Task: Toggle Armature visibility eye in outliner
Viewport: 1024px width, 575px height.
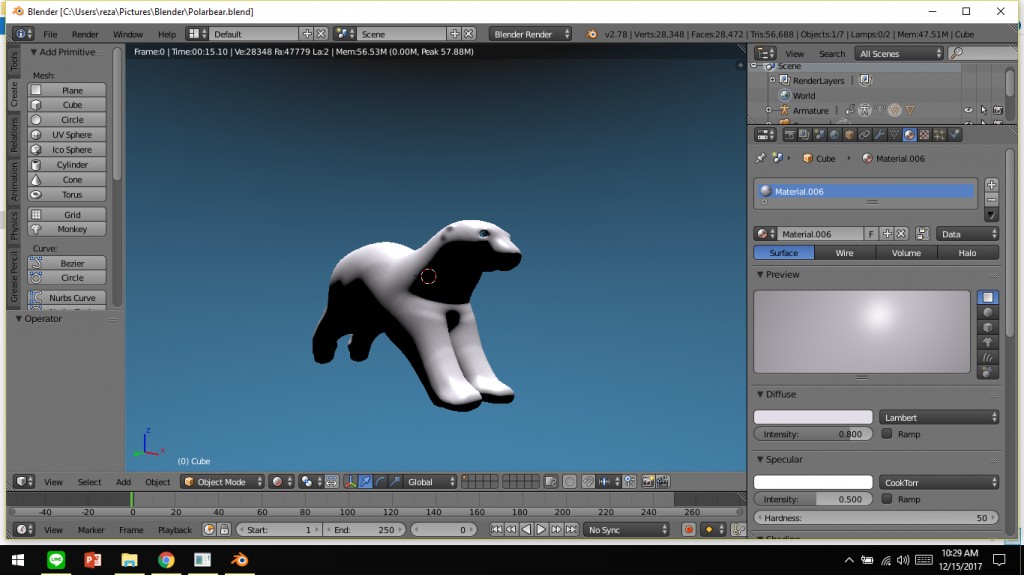Action: tap(968, 111)
